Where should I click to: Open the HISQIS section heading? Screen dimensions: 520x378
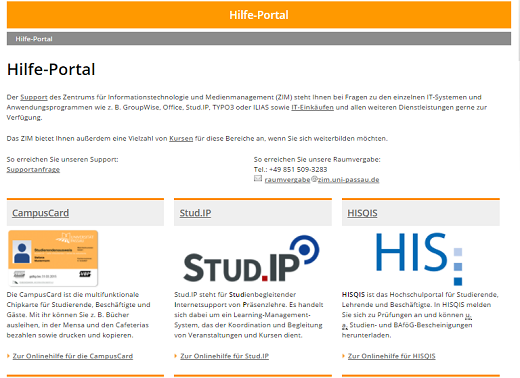coord(362,213)
